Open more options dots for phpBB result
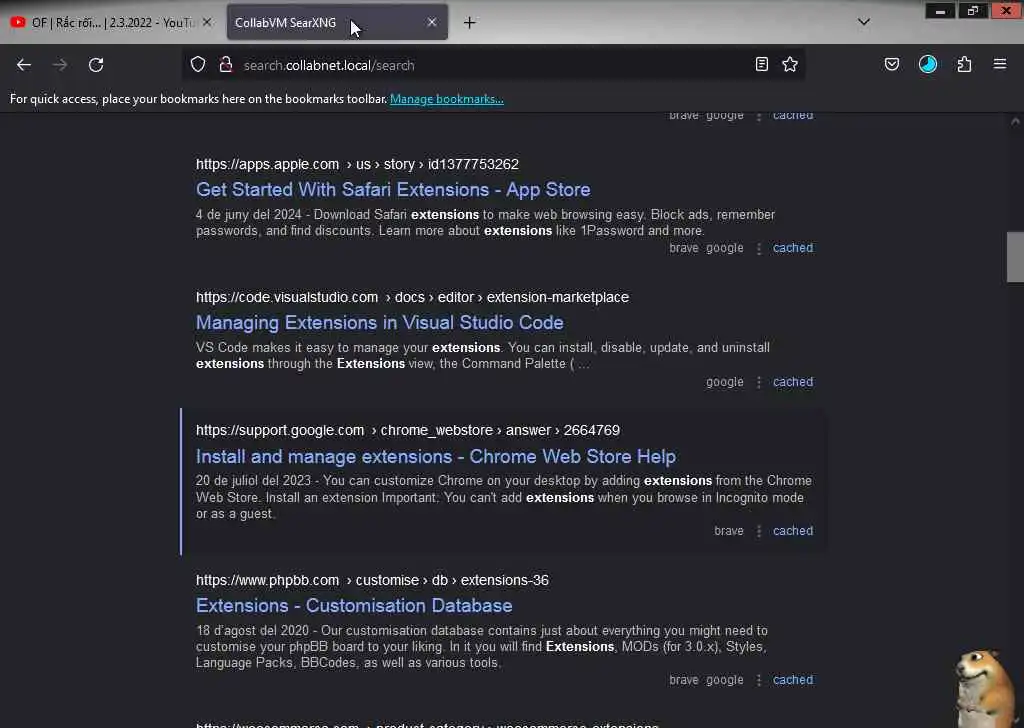The width and height of the screenshot is (1024, 728). pyautogui.click(x=759, y=680)
